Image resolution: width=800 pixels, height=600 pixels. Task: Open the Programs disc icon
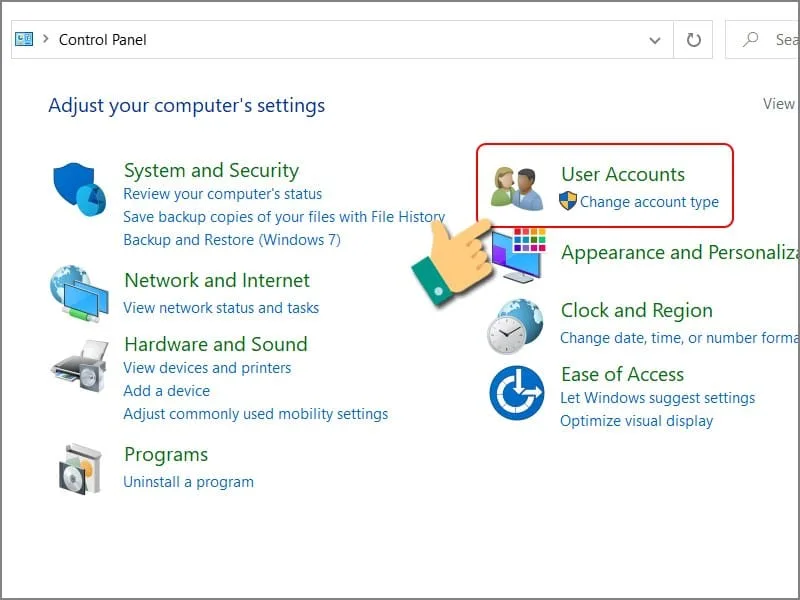tap(79, 468)
